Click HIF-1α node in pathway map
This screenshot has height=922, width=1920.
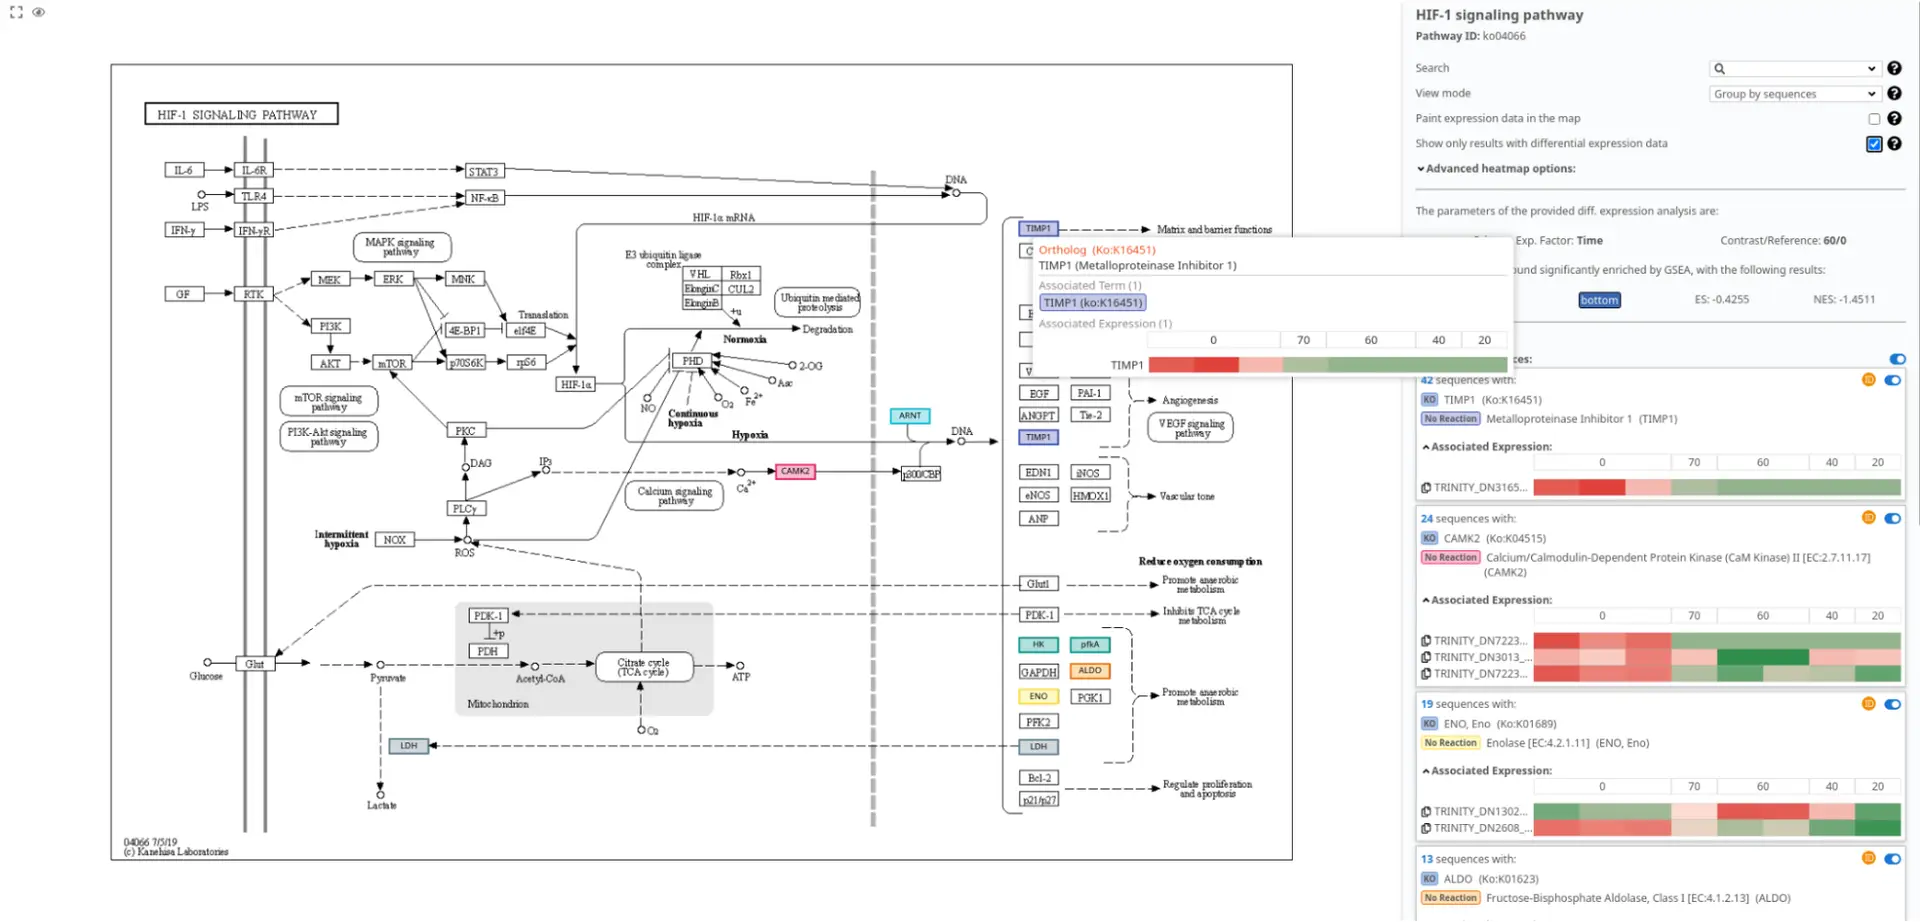point(576,384)
